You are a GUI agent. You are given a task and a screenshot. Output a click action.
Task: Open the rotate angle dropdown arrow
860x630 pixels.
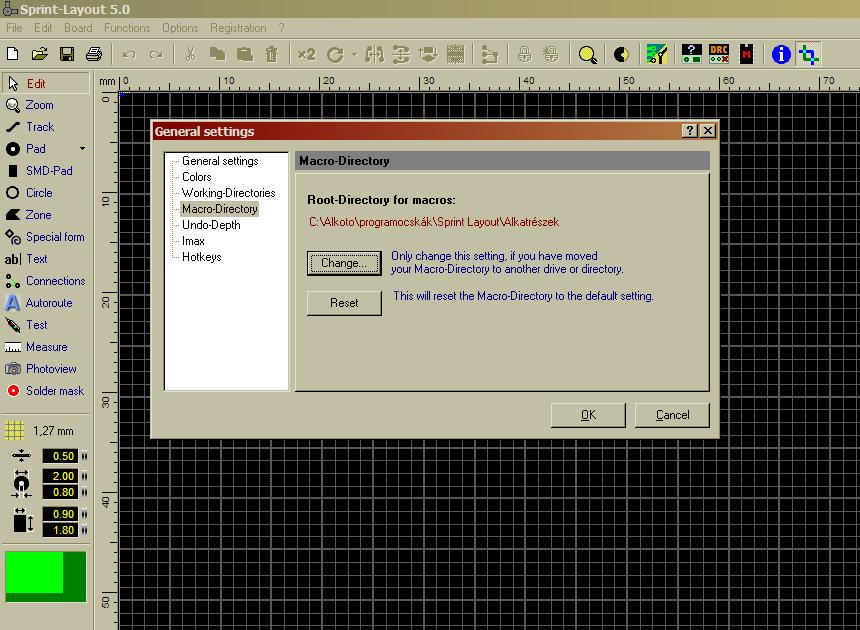(354, 54)
